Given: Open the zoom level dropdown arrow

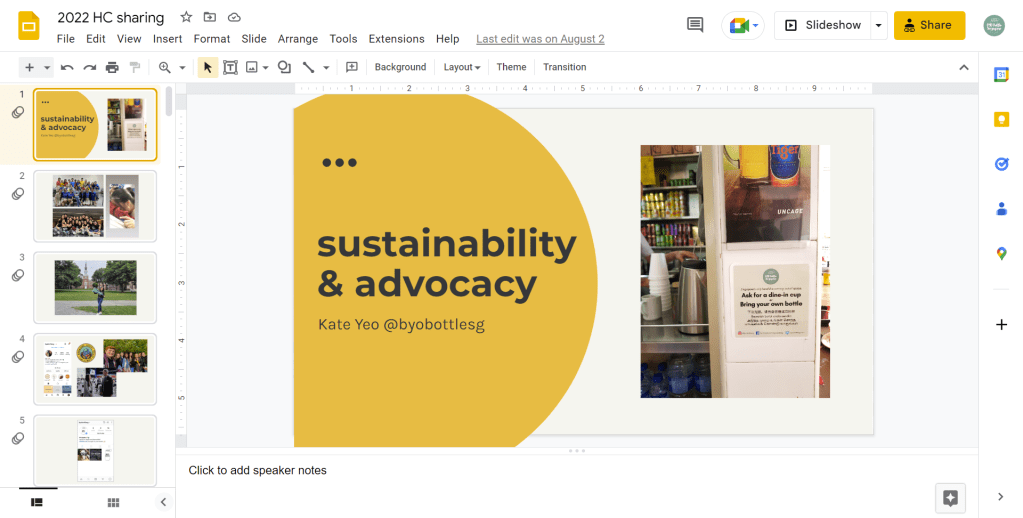Looking at the screenshot, I should click(182, 67).
